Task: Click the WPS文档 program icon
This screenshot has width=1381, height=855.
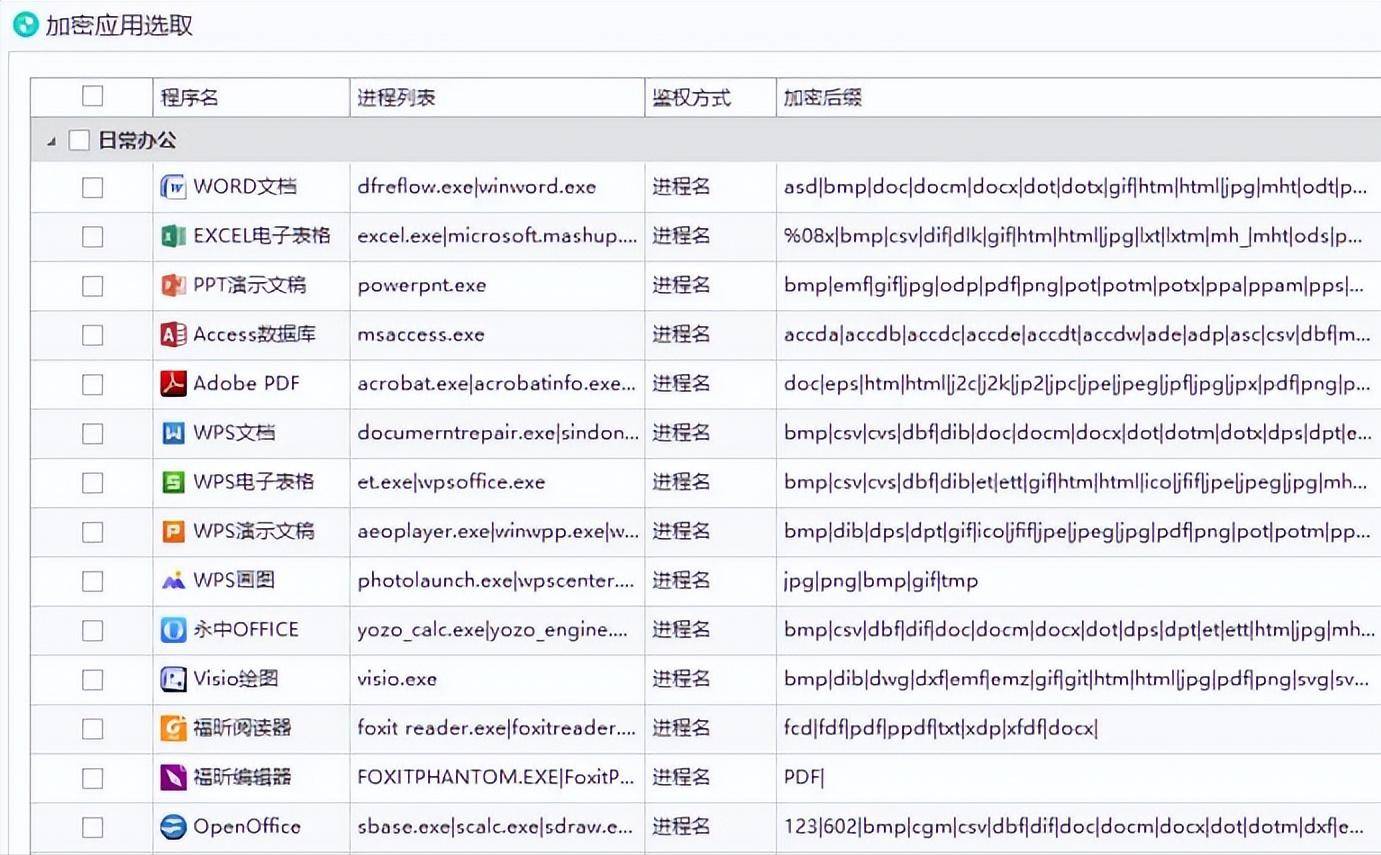Action: point(173,433)
